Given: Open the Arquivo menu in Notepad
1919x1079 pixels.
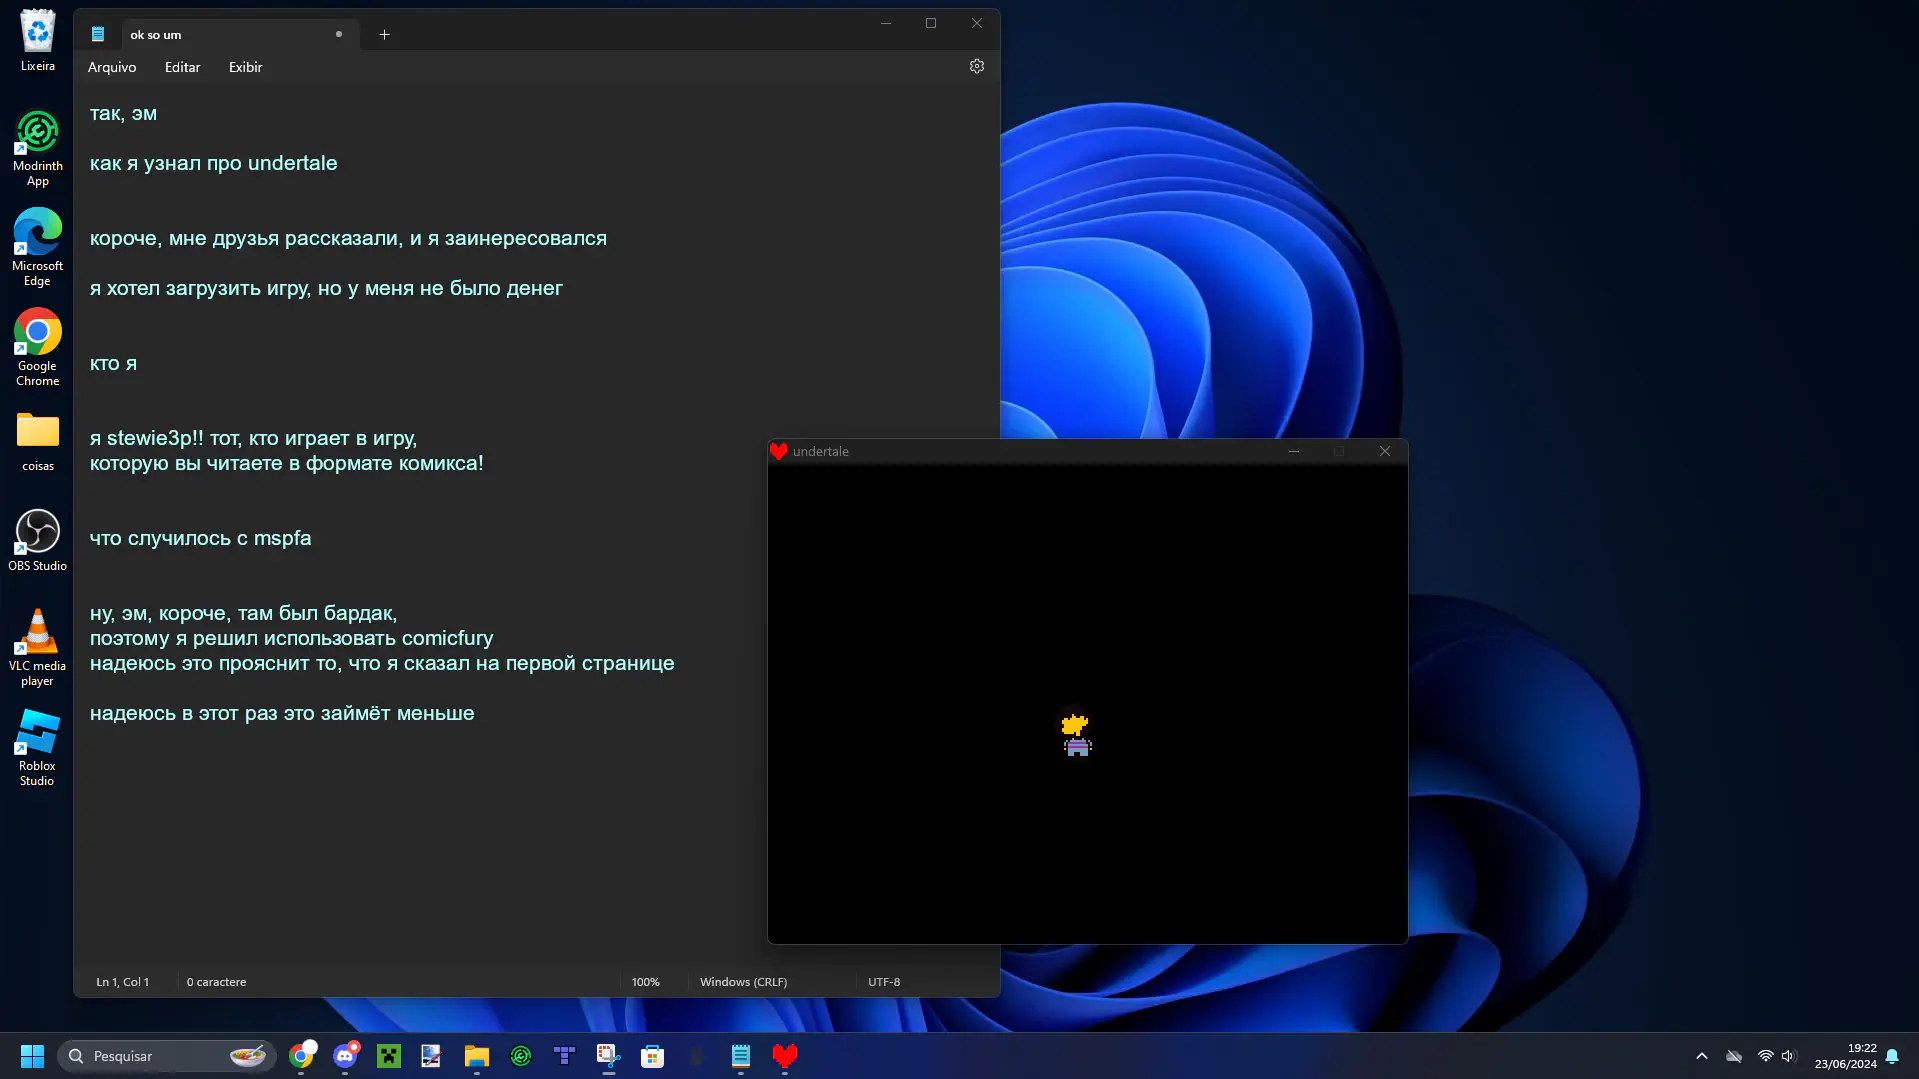Looking at the screenshot, I should pos(112,67).
